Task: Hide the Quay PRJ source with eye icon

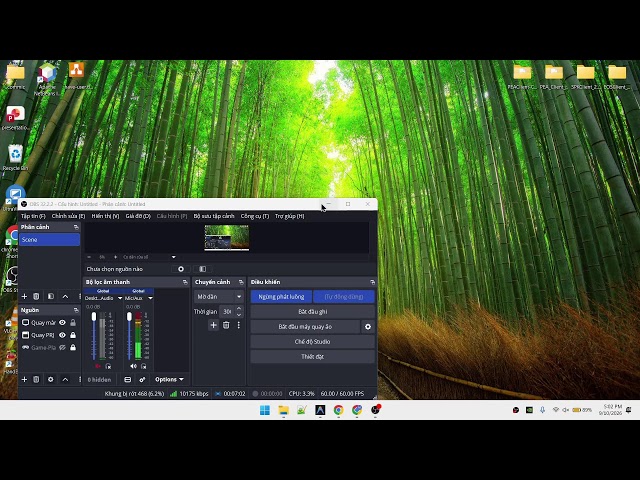Action: [x=62, y=335]
